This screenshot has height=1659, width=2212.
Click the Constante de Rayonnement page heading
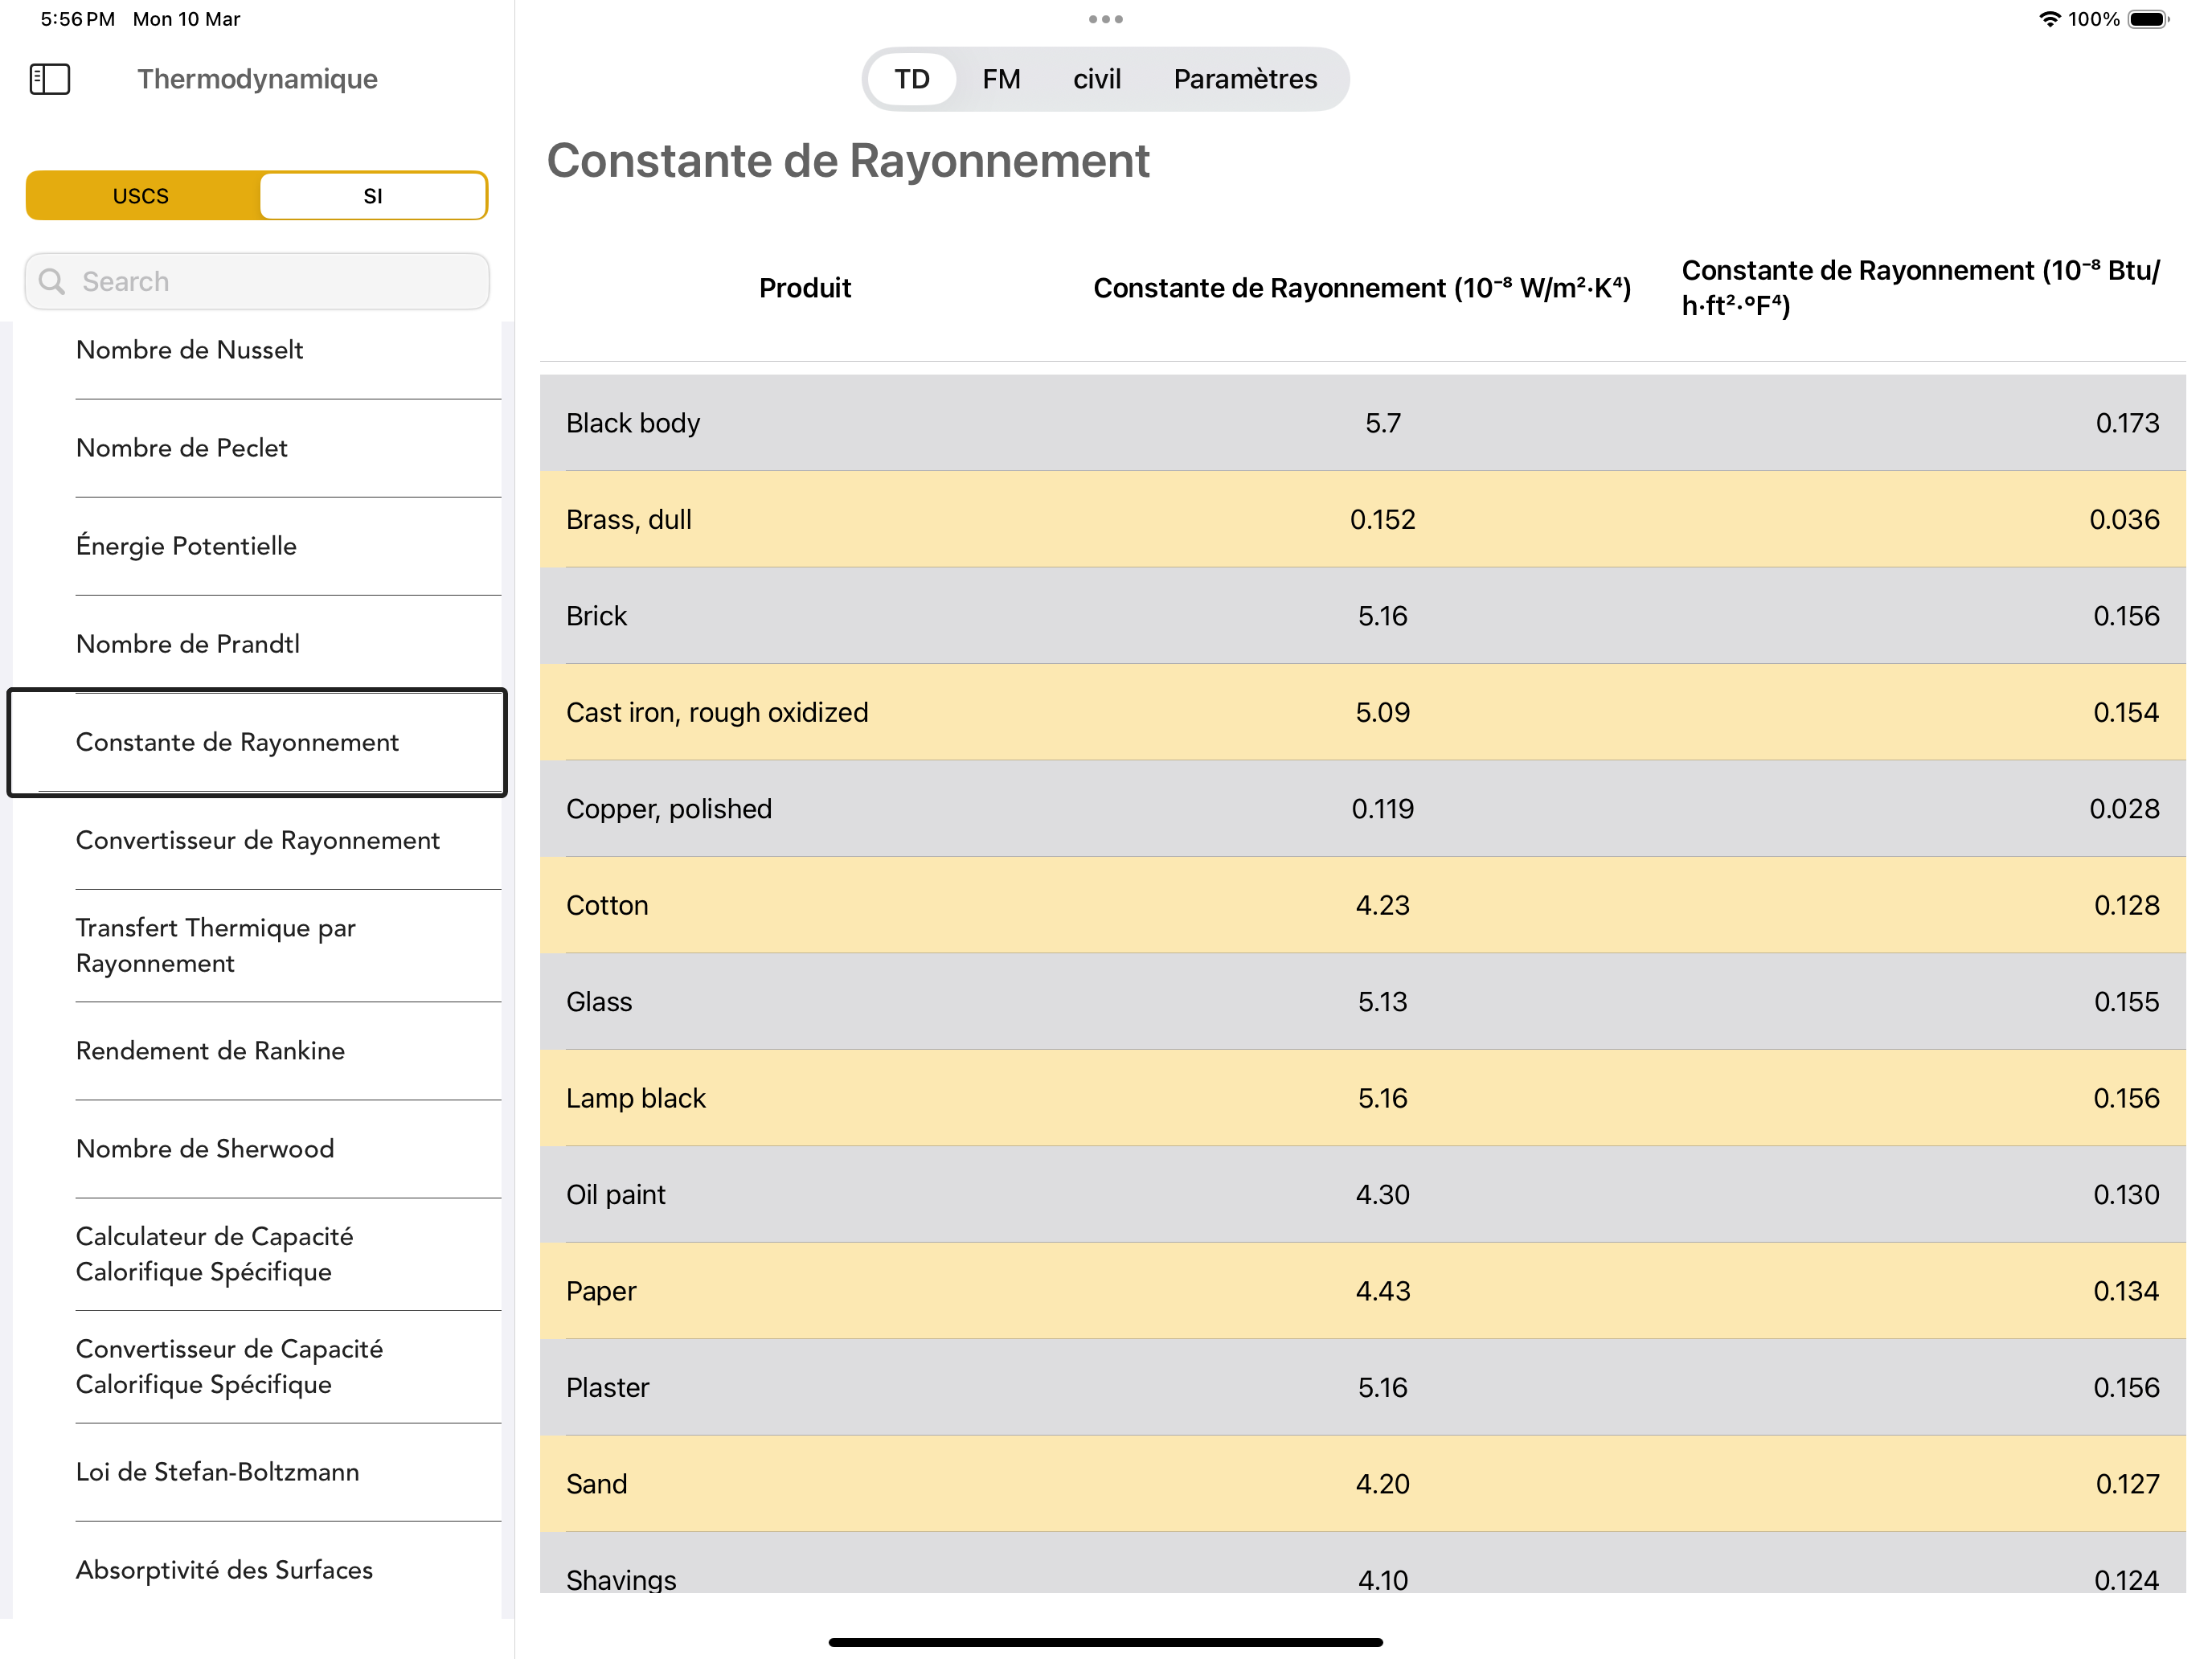(848, 161)
